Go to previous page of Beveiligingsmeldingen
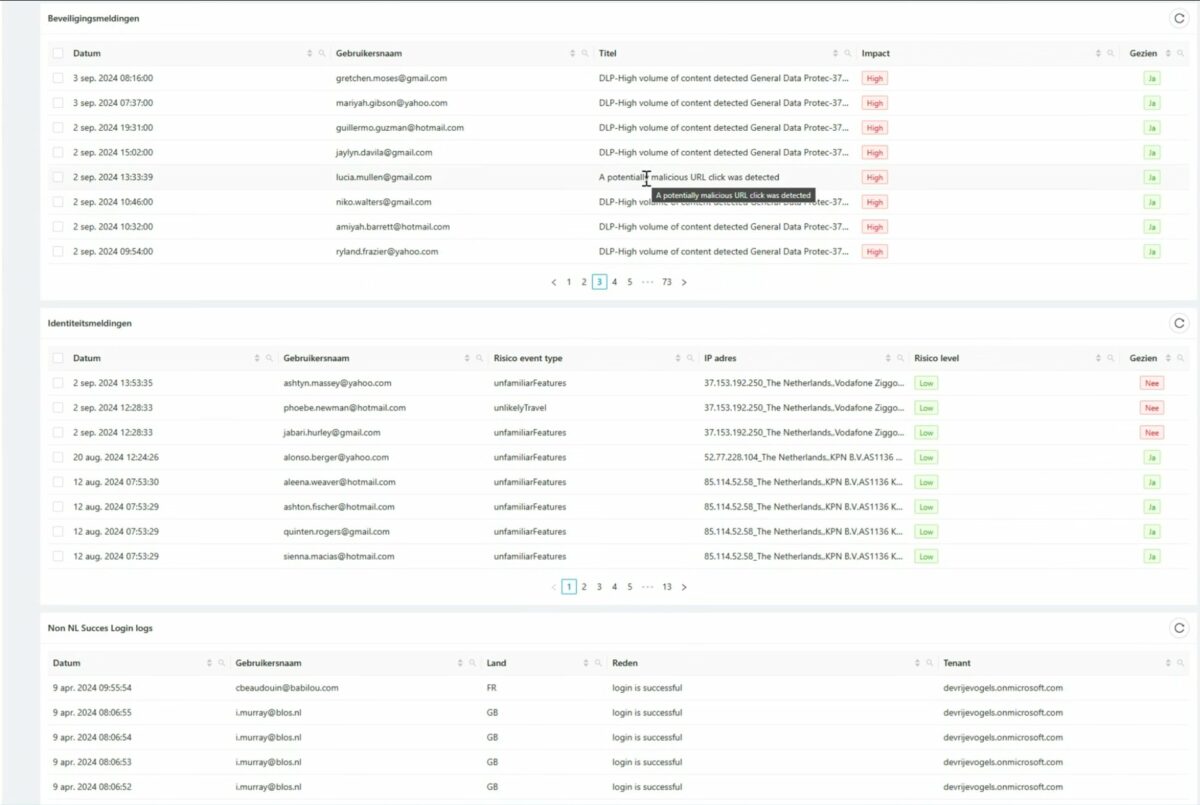 pos(554,282)
